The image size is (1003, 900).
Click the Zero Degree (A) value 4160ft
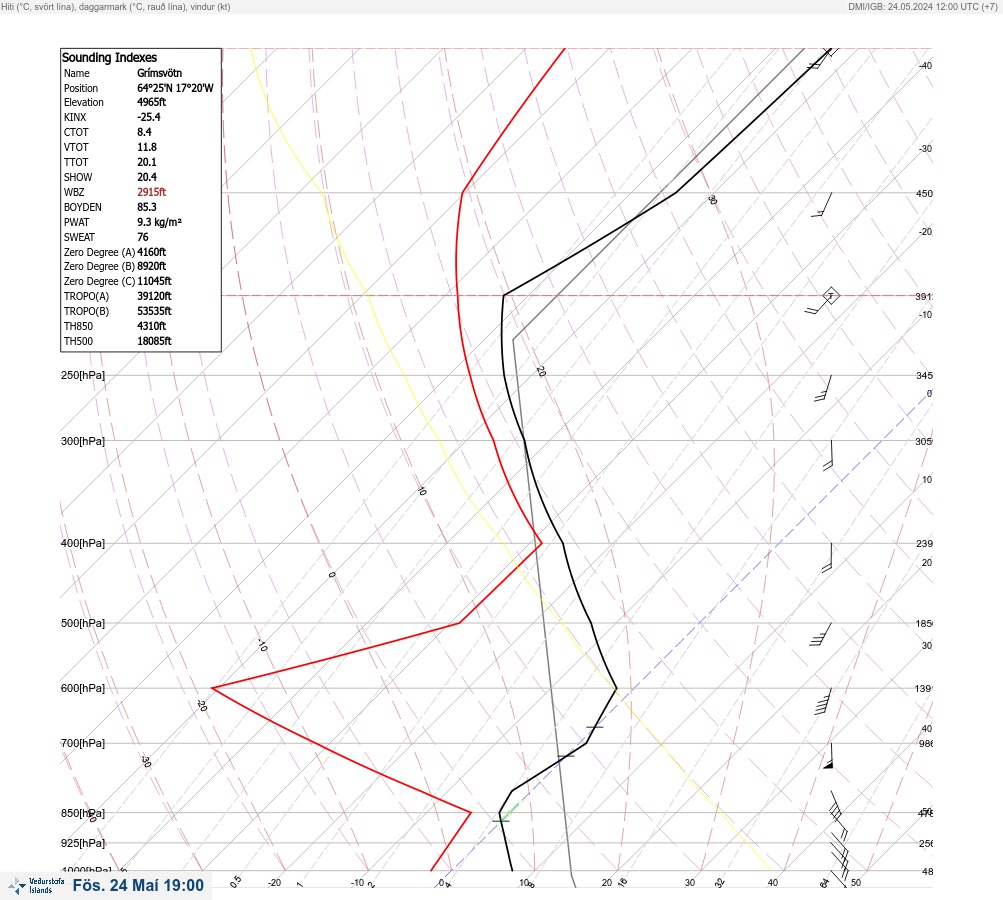pyautogui.click(x=151, y=252)
